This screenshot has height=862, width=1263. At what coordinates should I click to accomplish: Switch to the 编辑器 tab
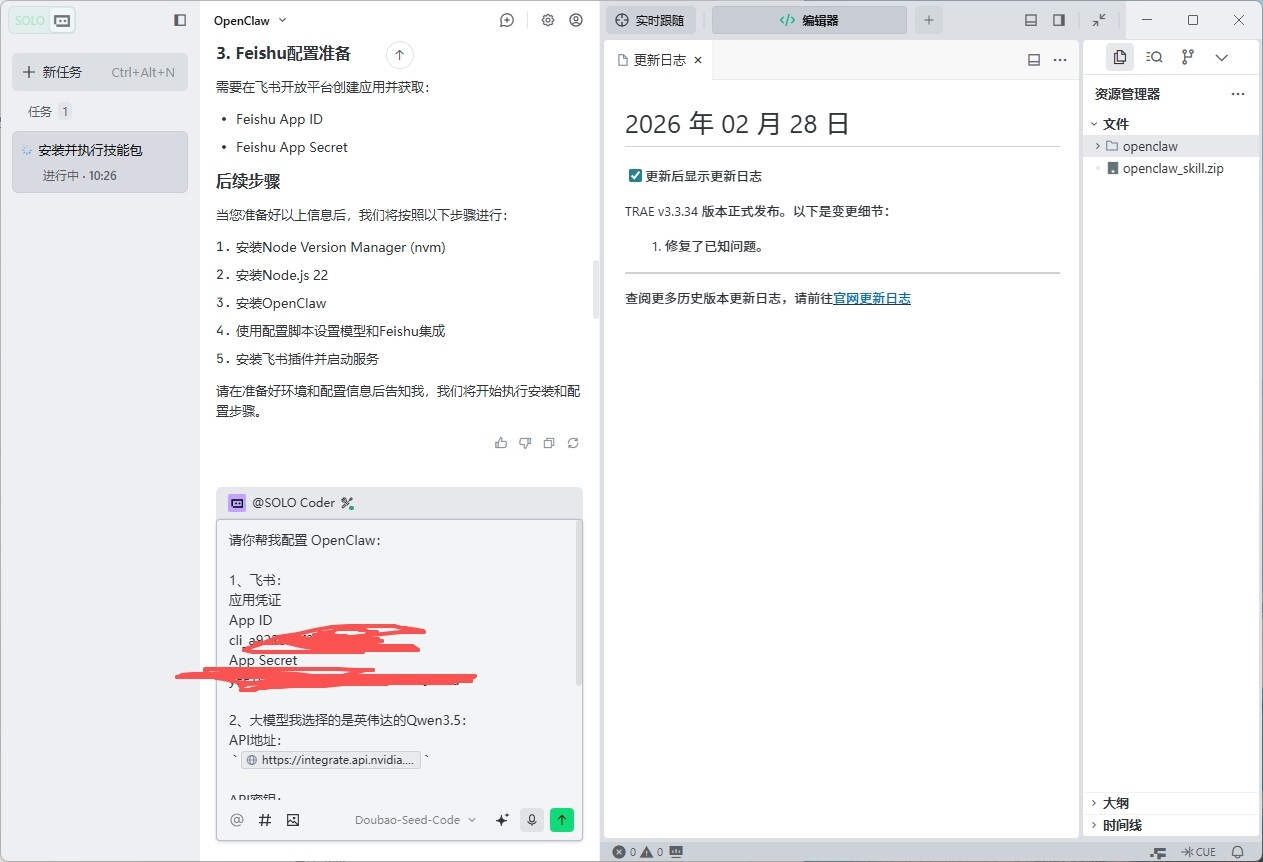[x=808, y=20]
